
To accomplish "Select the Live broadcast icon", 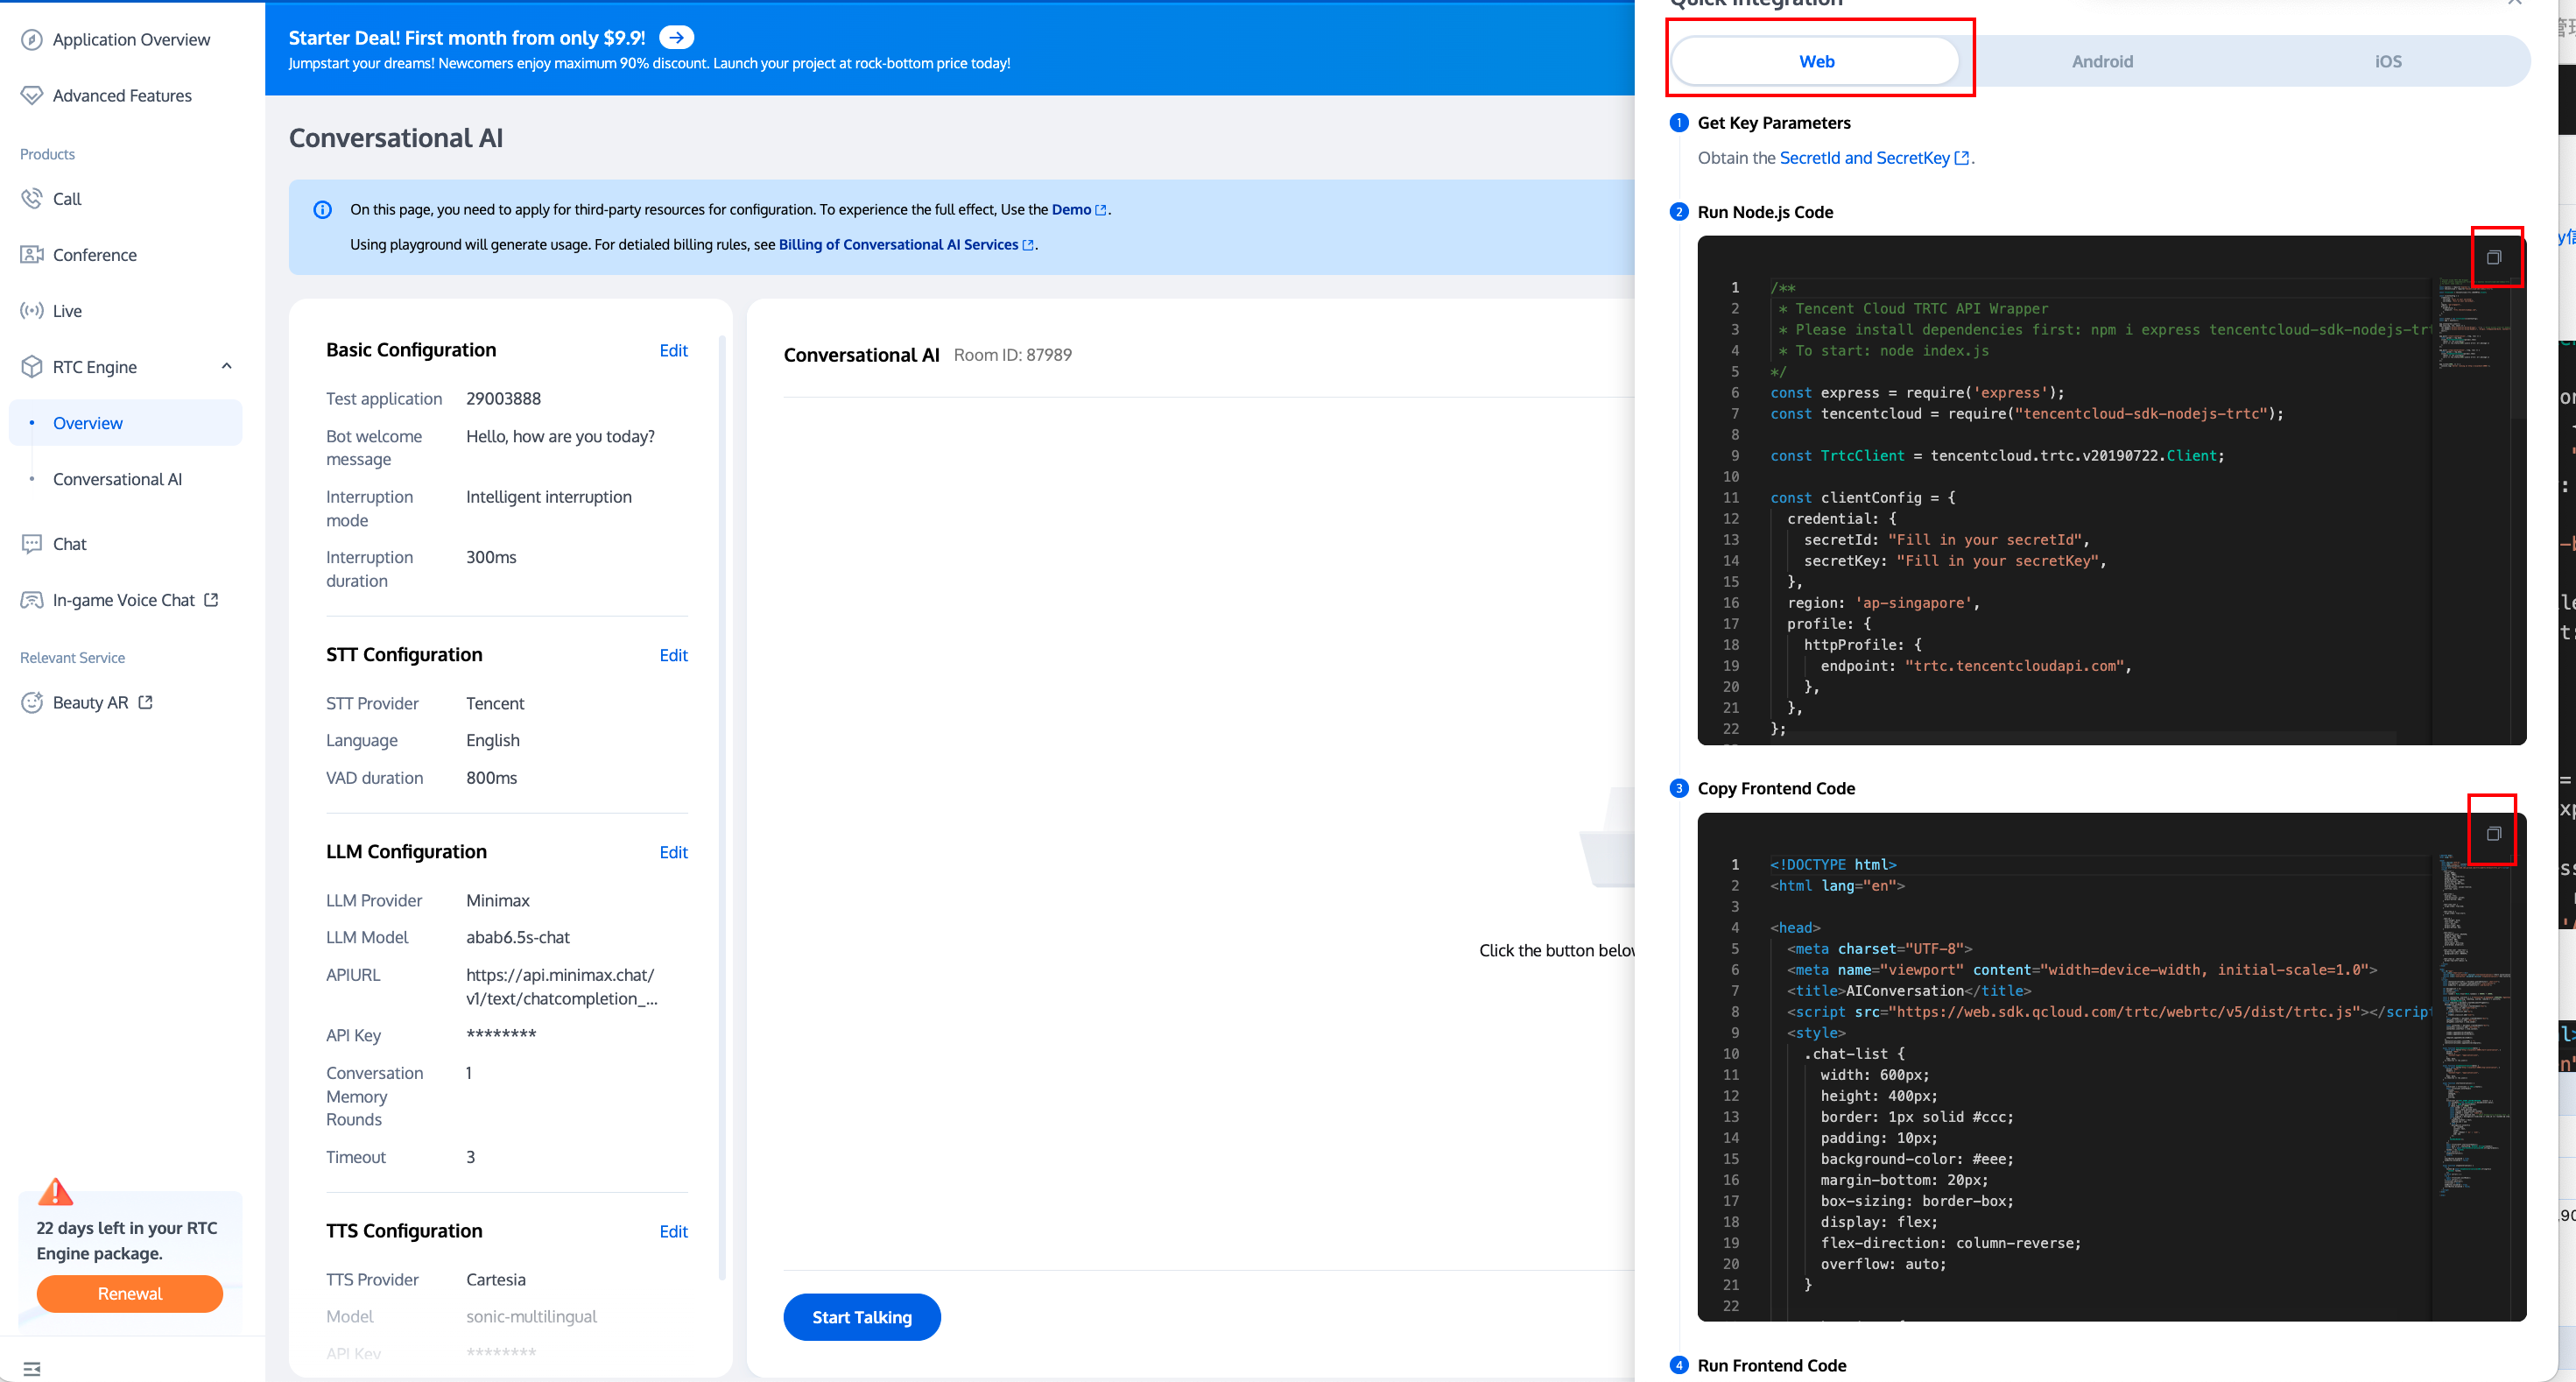I will pos(32,311).
